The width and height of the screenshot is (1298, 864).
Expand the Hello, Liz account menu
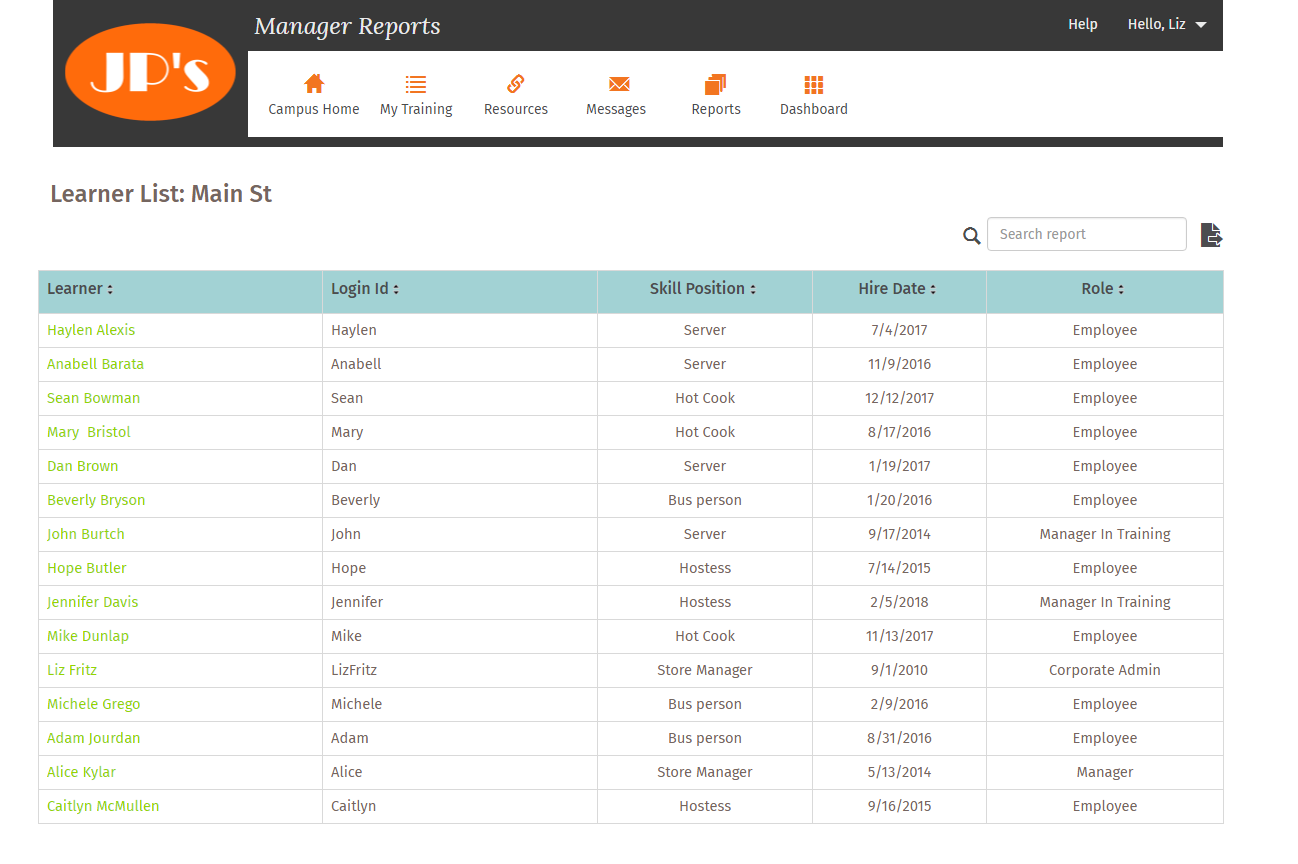(1166, 24)
